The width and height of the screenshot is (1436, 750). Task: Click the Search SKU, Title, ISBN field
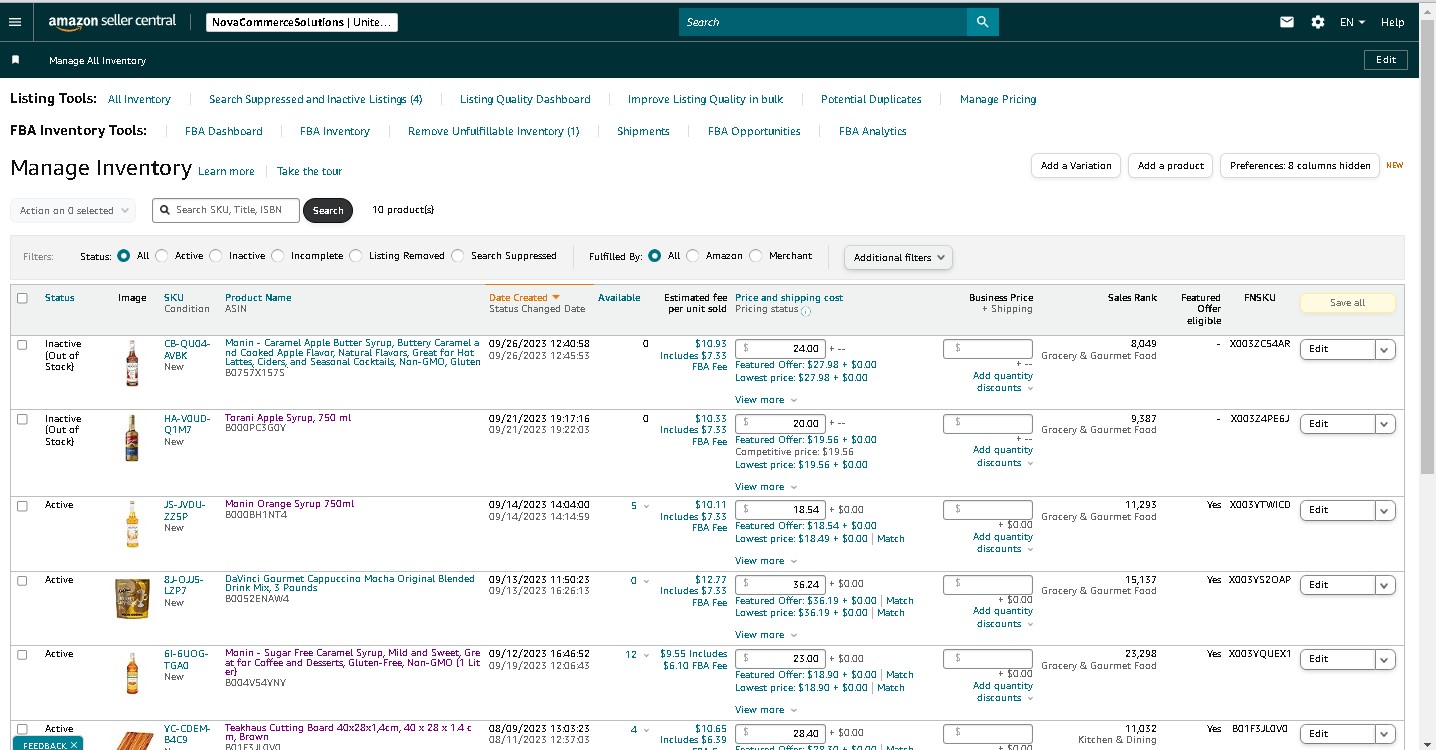coord(225,210)
